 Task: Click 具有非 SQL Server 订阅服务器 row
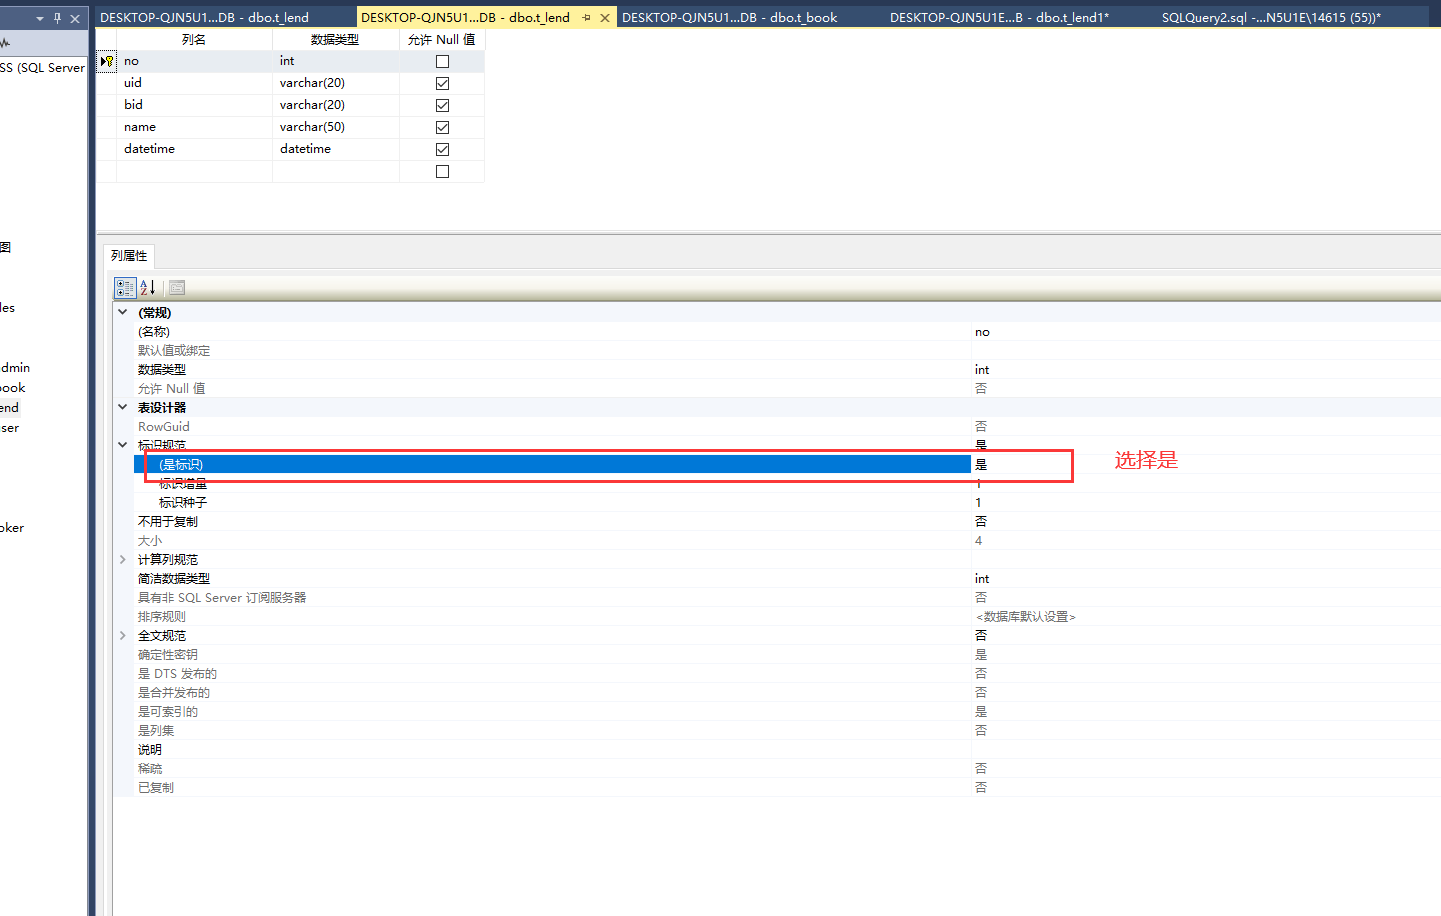point(787,598)
